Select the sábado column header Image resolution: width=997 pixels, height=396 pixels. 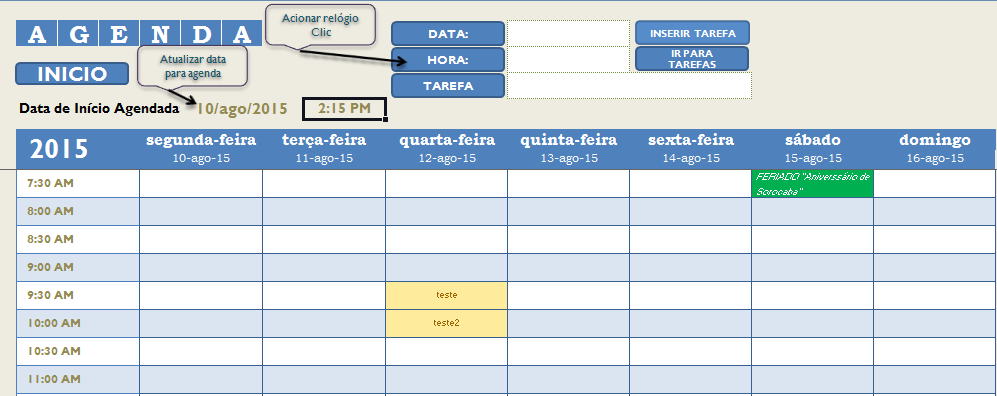(813, 149)
